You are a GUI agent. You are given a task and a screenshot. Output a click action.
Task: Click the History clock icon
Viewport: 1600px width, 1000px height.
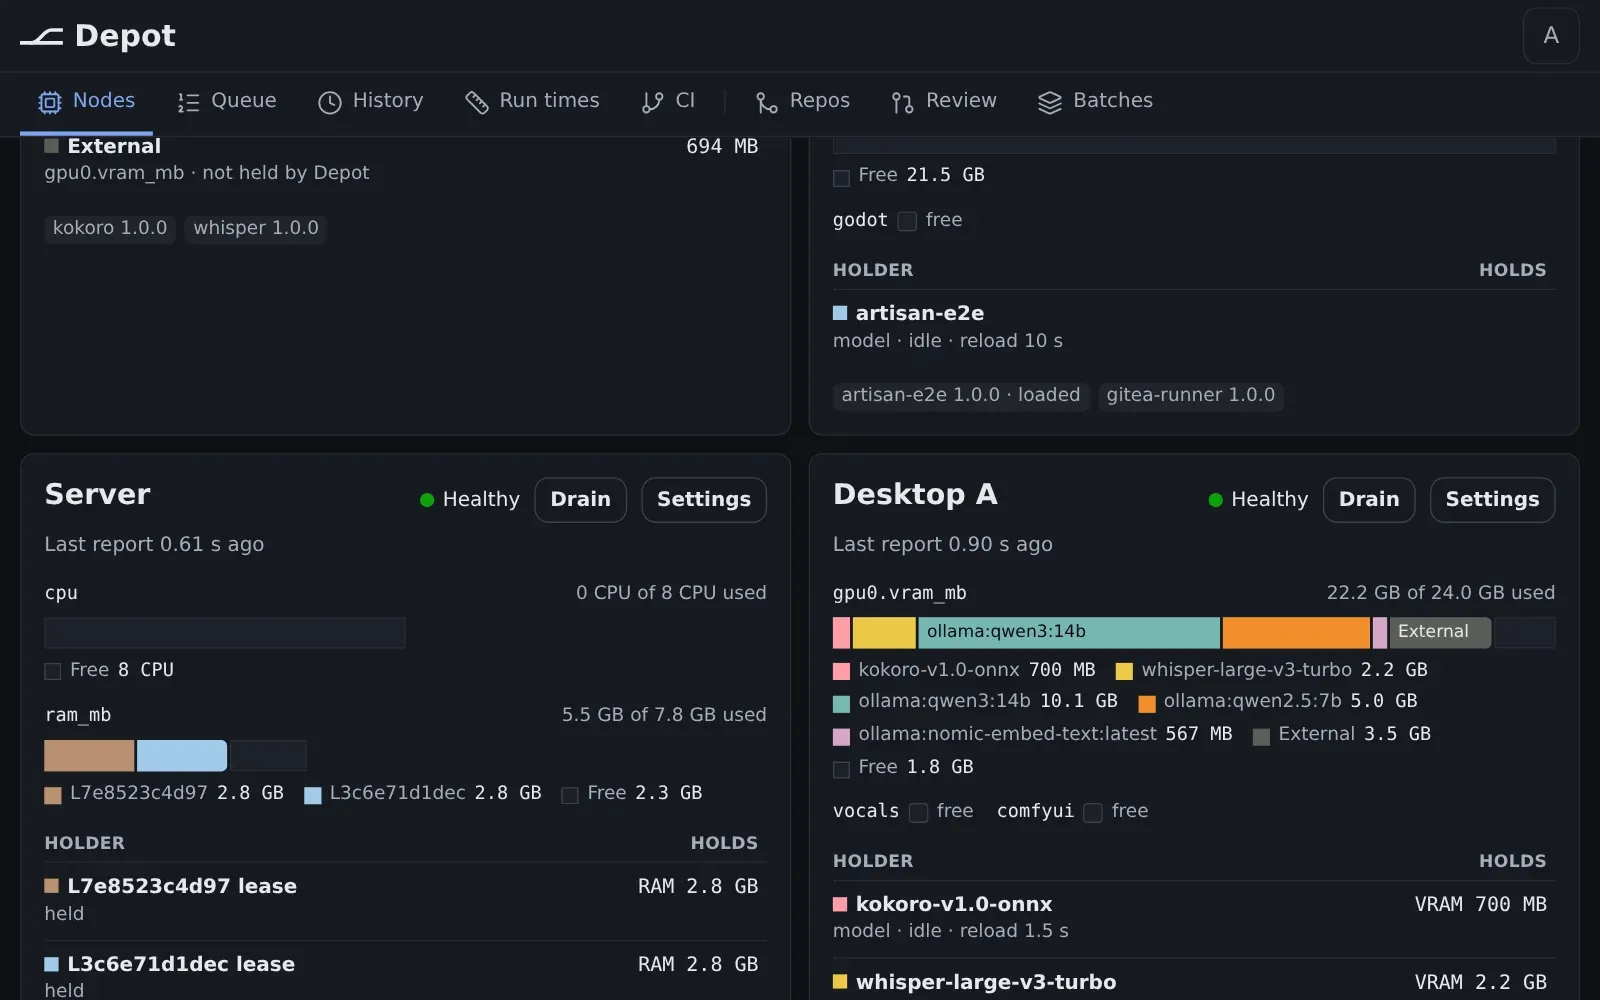330,102
